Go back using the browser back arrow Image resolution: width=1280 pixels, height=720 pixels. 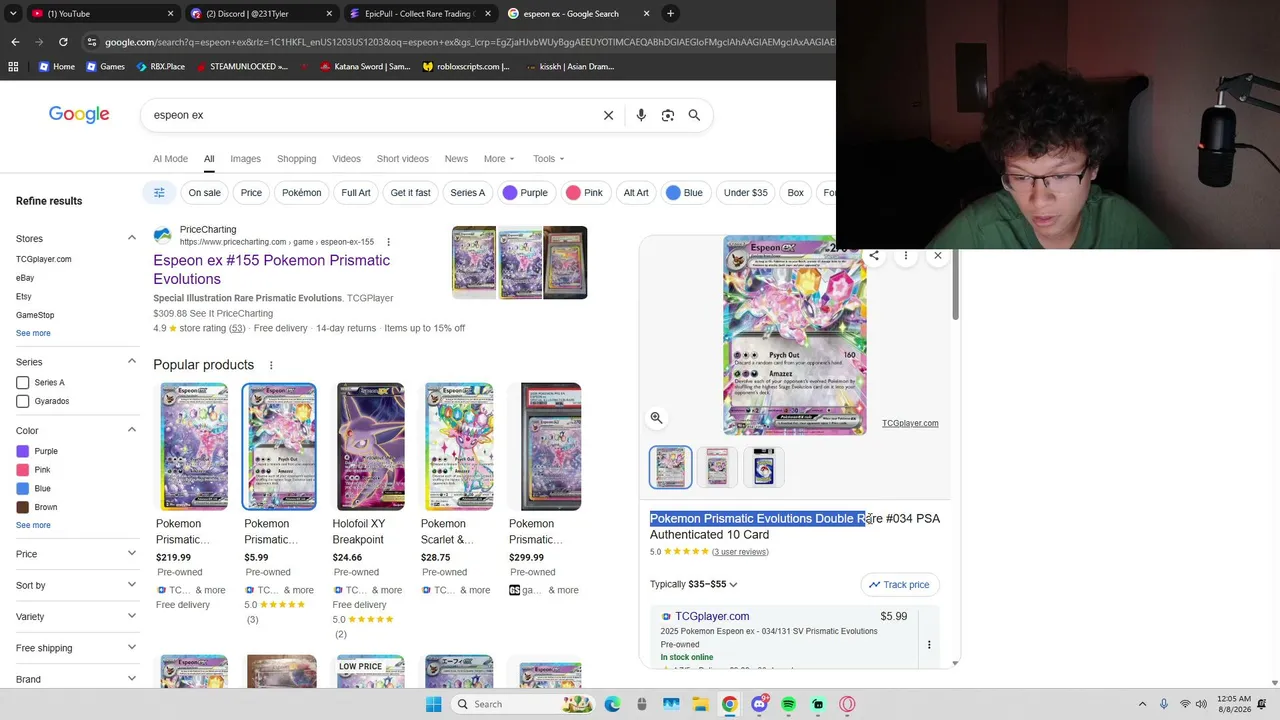tap(15, 42)
